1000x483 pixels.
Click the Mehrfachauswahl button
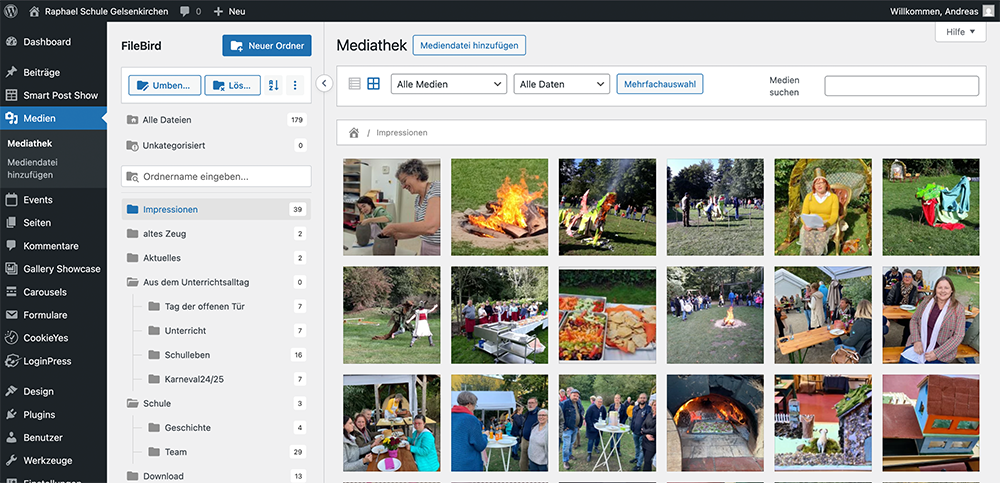click(x=659, y=84)
